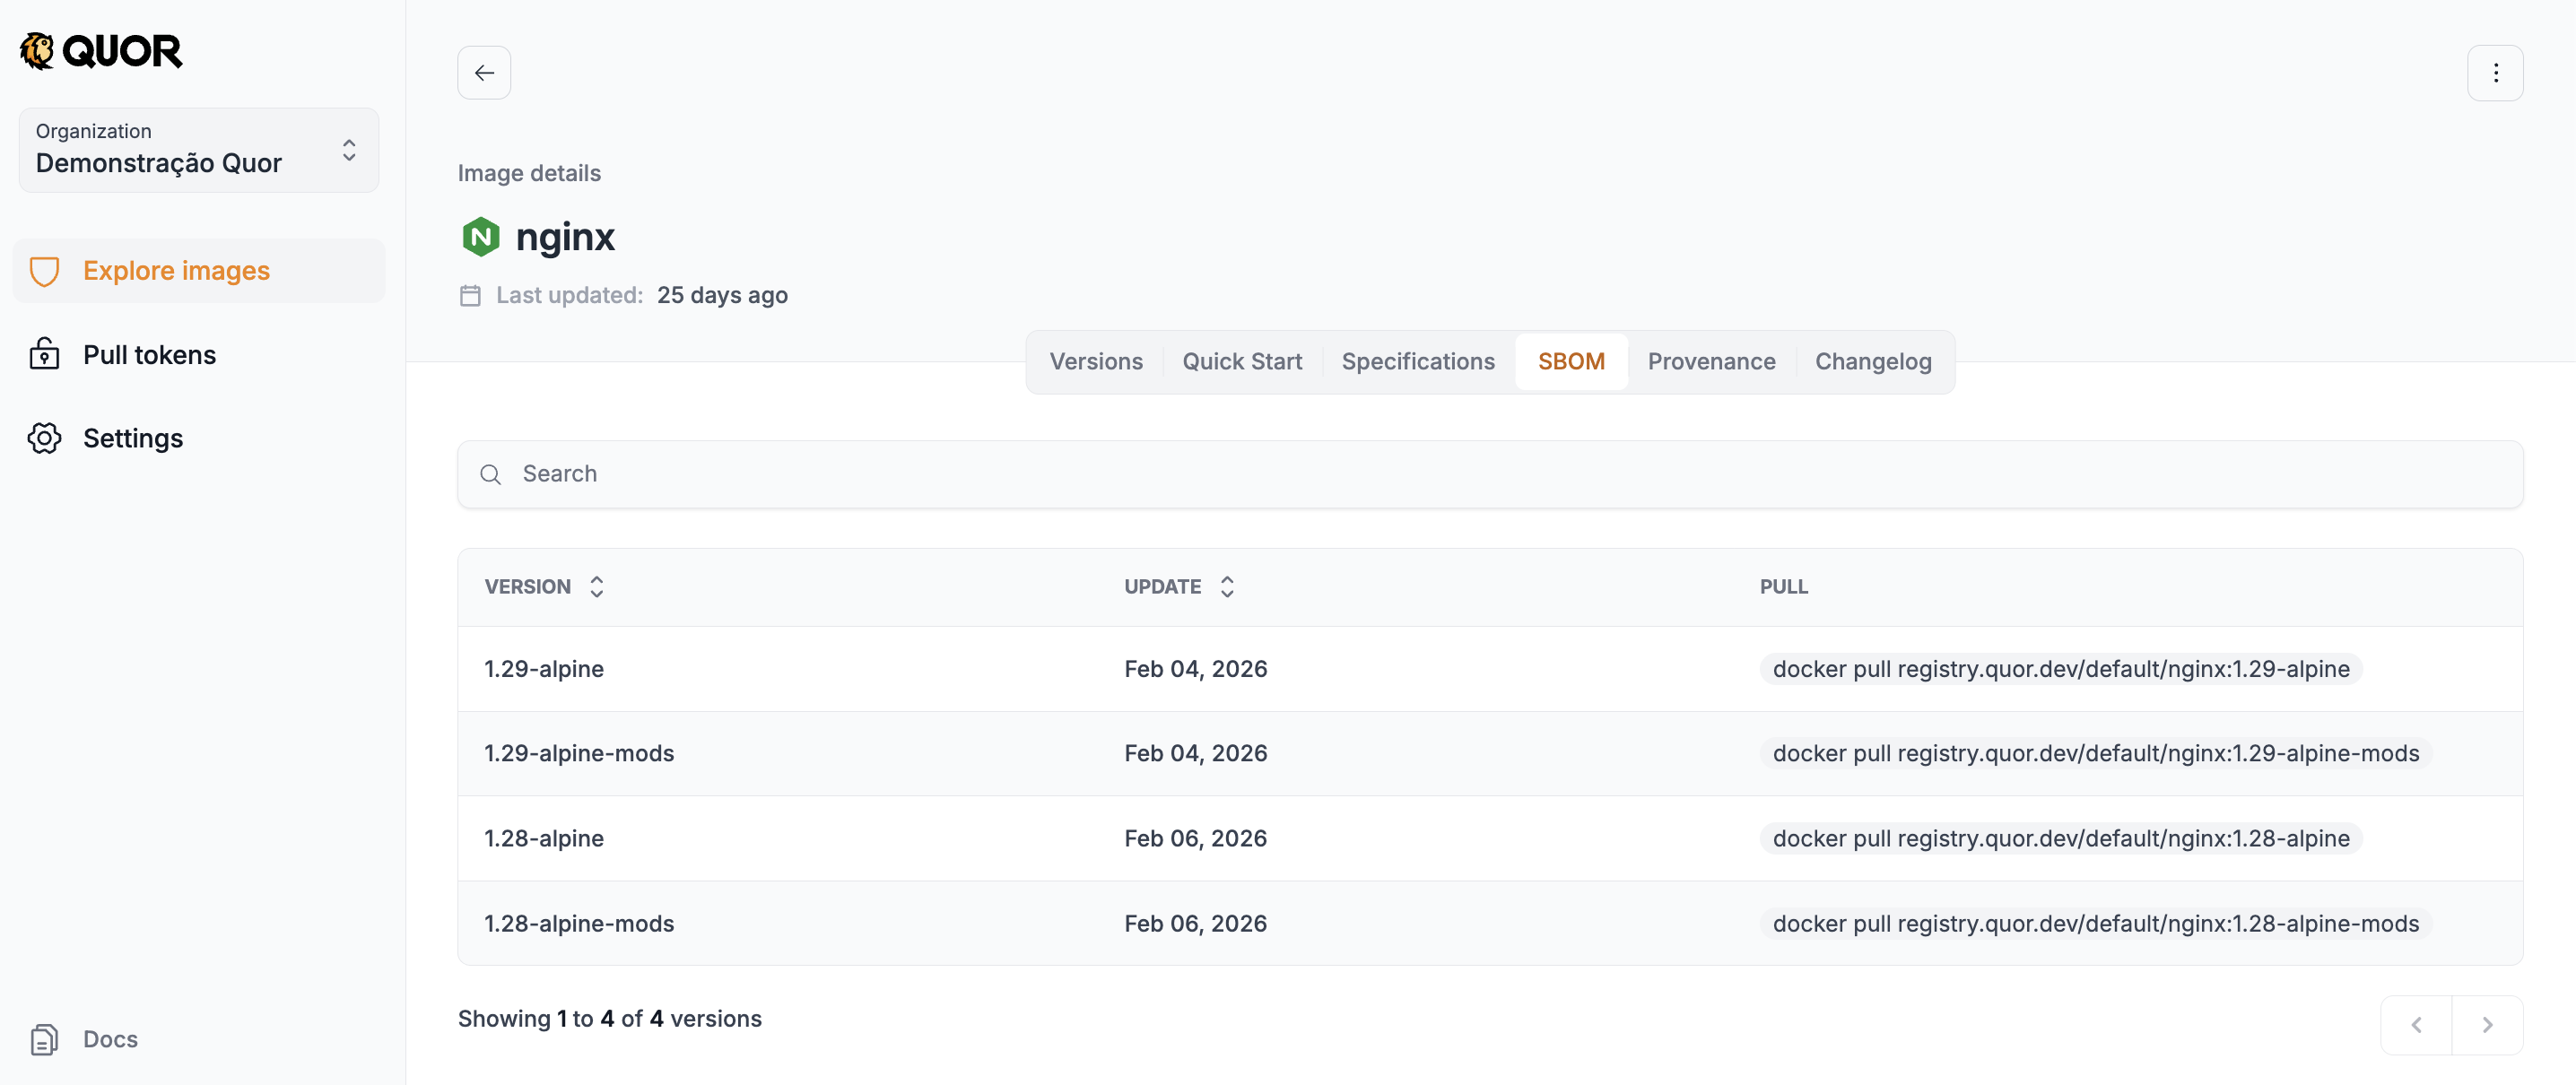Screen dimensions: 2576x1085
Task: Click the Search input field
Action: click(x=1490, y=474)
